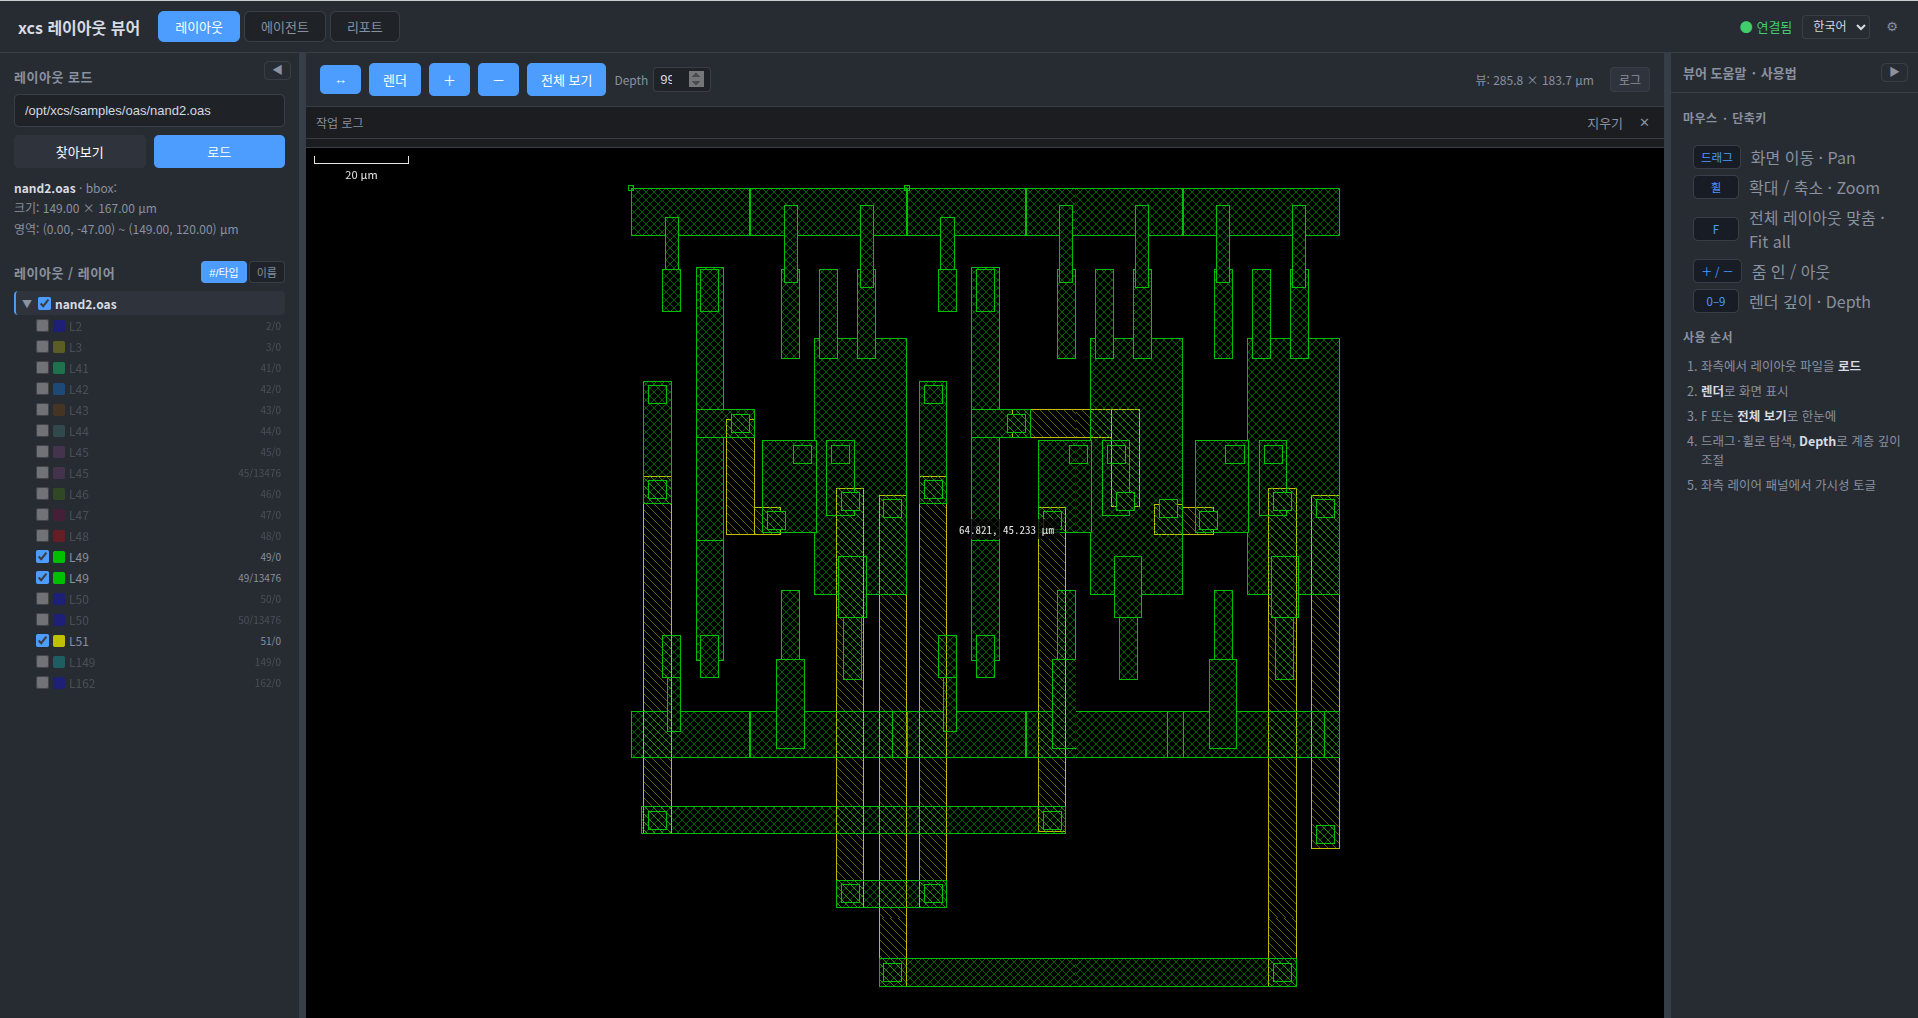Click the L48 red color swatch
Screen dimensions: 1918x1018
(59, 536)
